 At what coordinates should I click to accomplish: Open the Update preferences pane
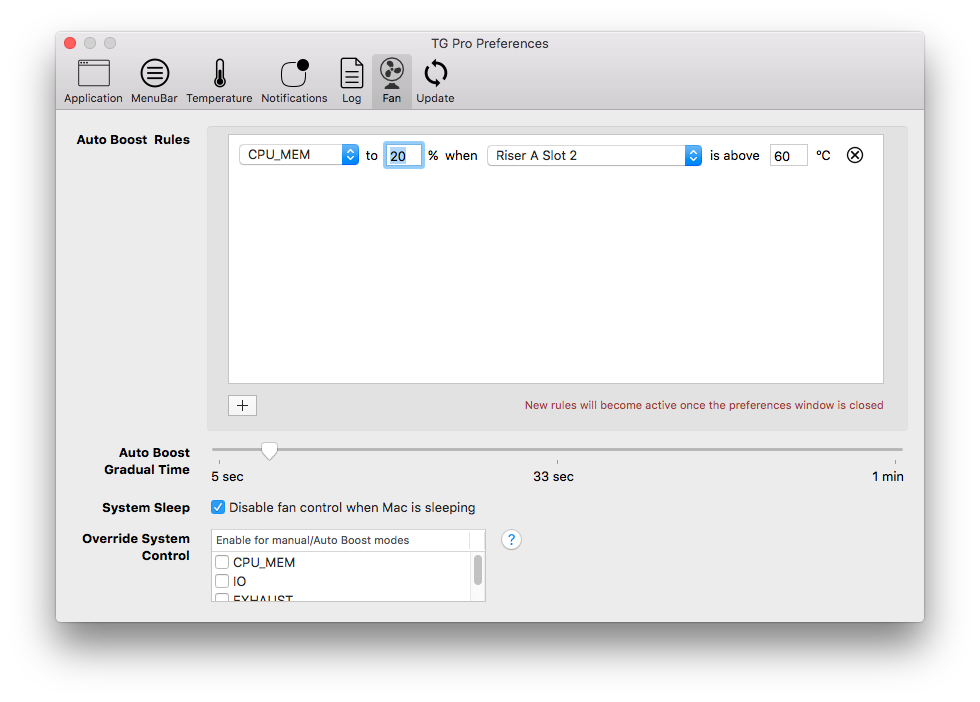(x=436, y=81)
